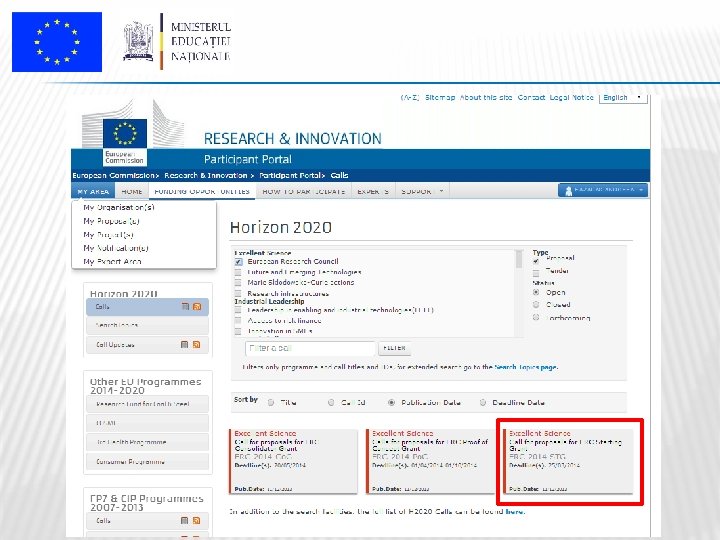Click calendar icon beside FP7 & CIP Calls

click(185, 520)
